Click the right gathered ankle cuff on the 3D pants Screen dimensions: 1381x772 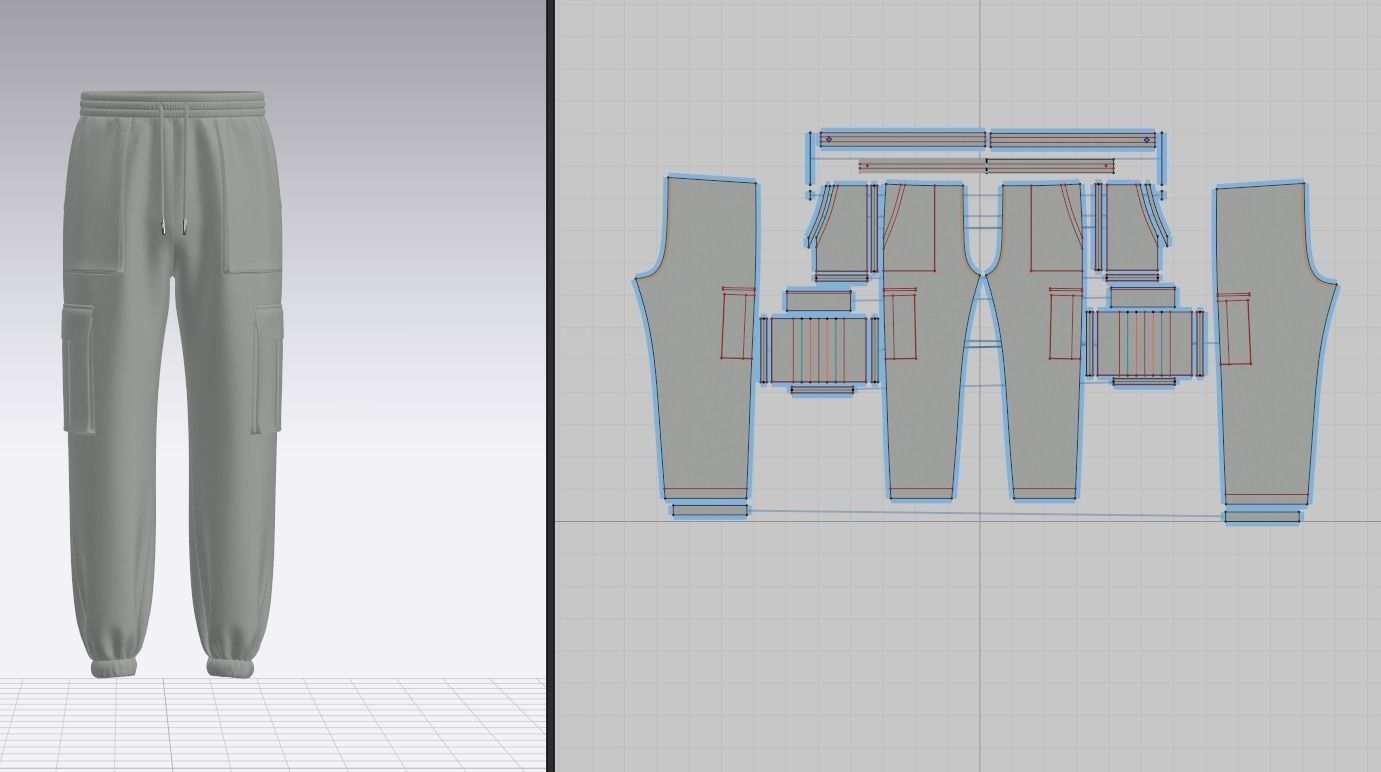point(231,666)
